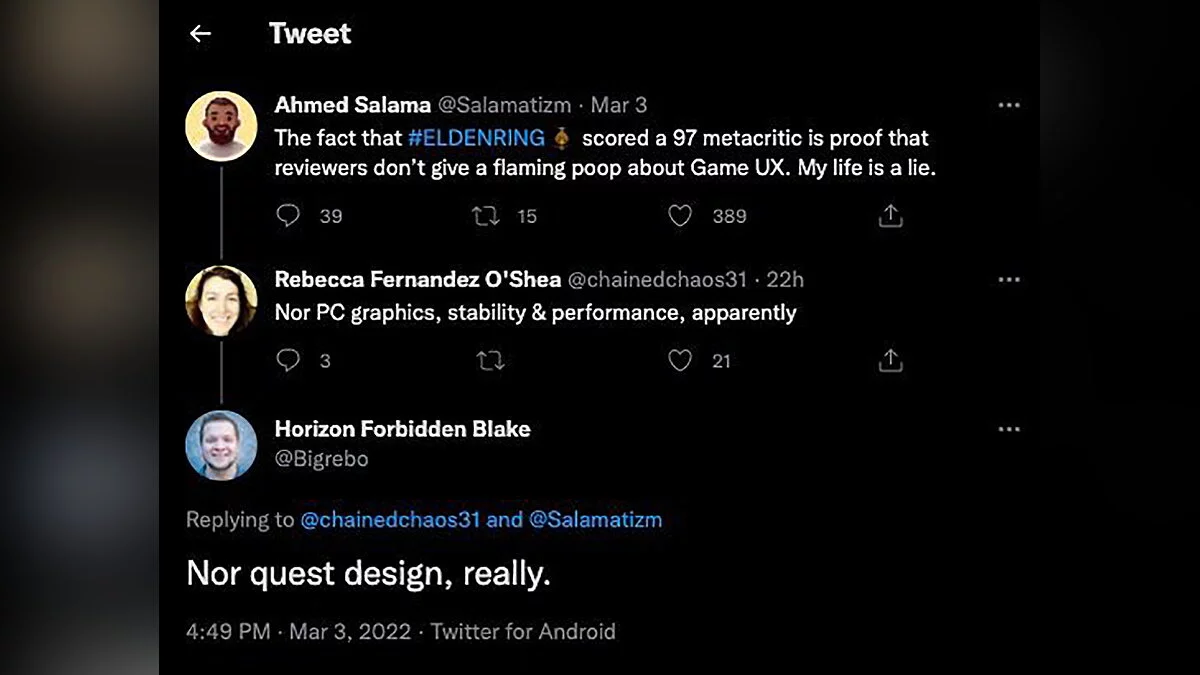Open more options on Ahmed Salama's tweet
The width and height of the screenshot is (1200, 675).
(x=1009, y=105)
